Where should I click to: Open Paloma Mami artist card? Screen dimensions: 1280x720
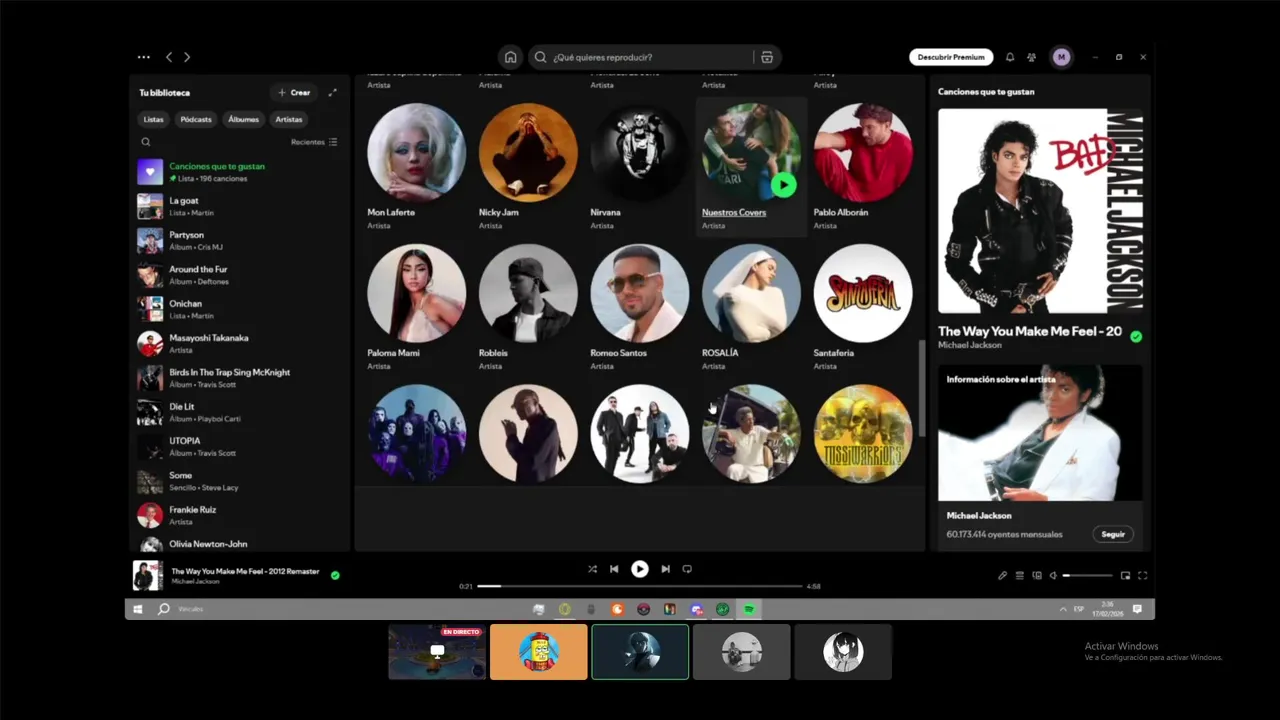(x=416, y=308)
